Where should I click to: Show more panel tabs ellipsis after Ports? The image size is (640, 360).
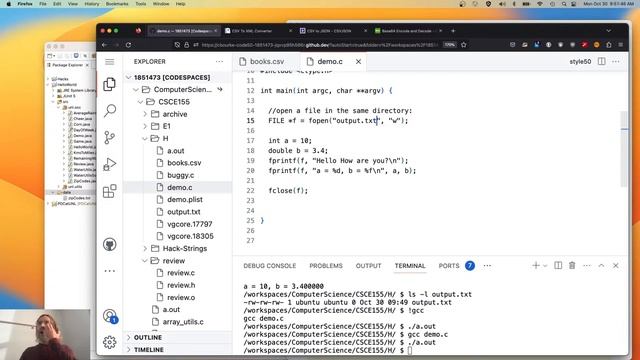tap(487, 266)
